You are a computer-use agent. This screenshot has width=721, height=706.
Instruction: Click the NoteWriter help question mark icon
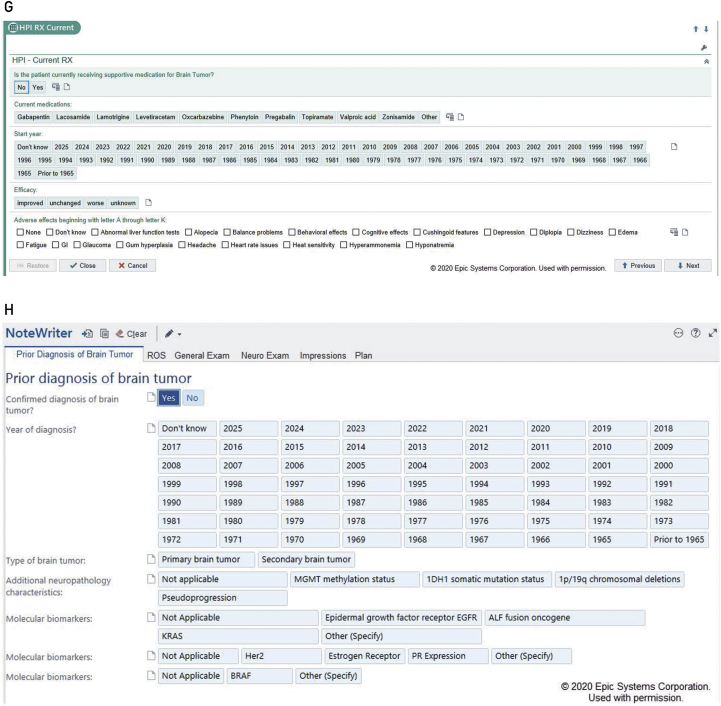pos(695,333)
